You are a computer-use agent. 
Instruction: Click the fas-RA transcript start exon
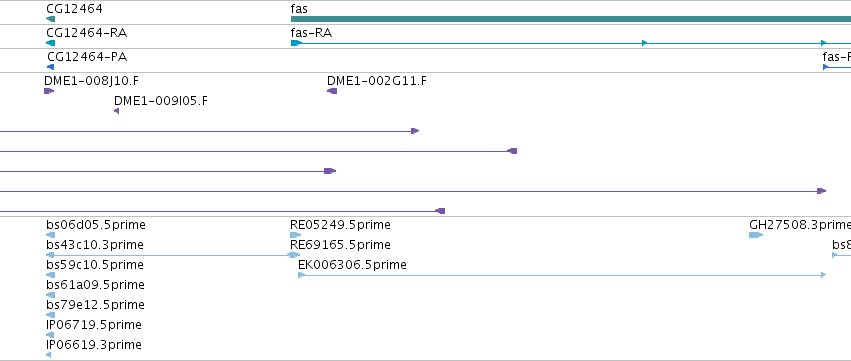click(296, 43)
